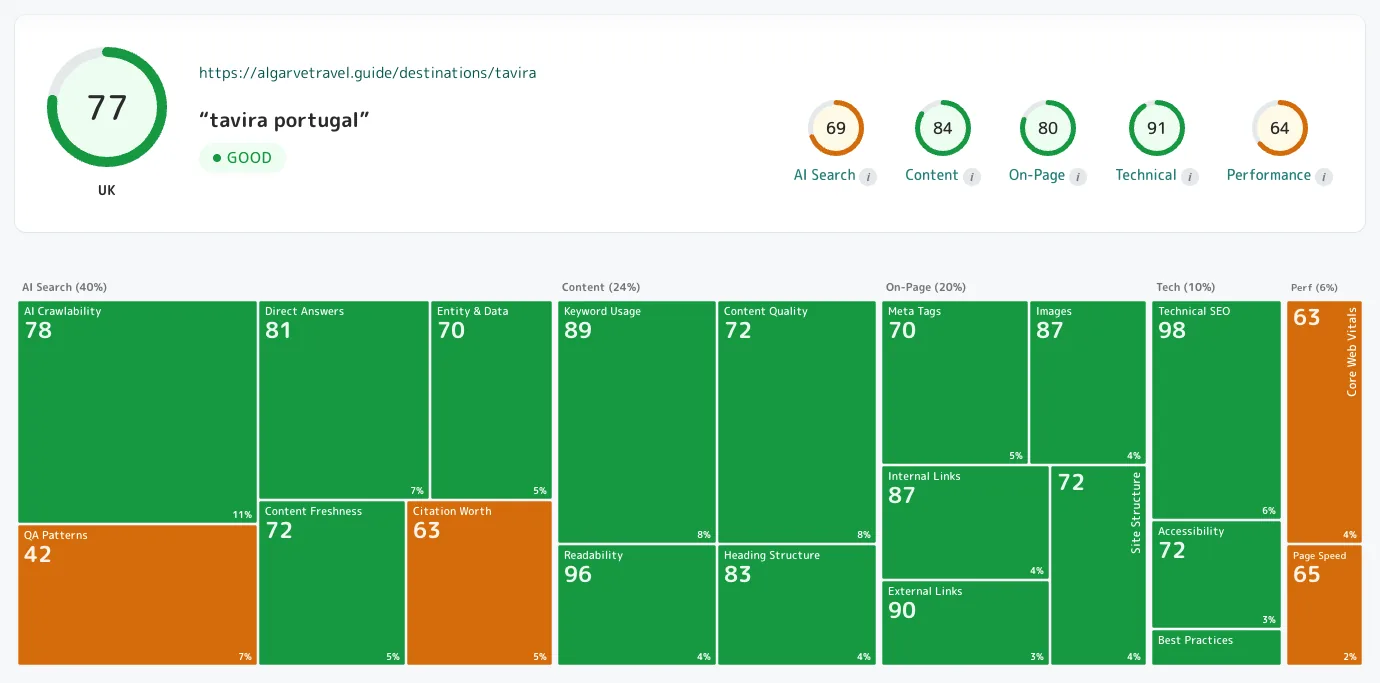Screen dimensions: 1380x683
Task: Open the Citation Worth orange tile
Action: (x=480, y=583)
